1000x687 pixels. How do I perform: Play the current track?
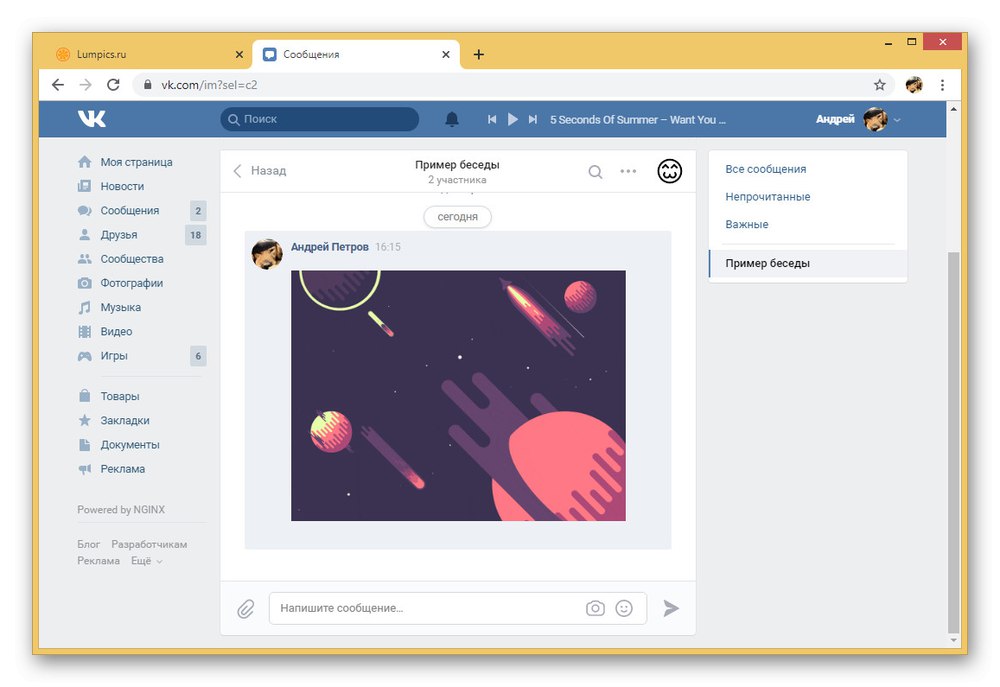[512, 119]
